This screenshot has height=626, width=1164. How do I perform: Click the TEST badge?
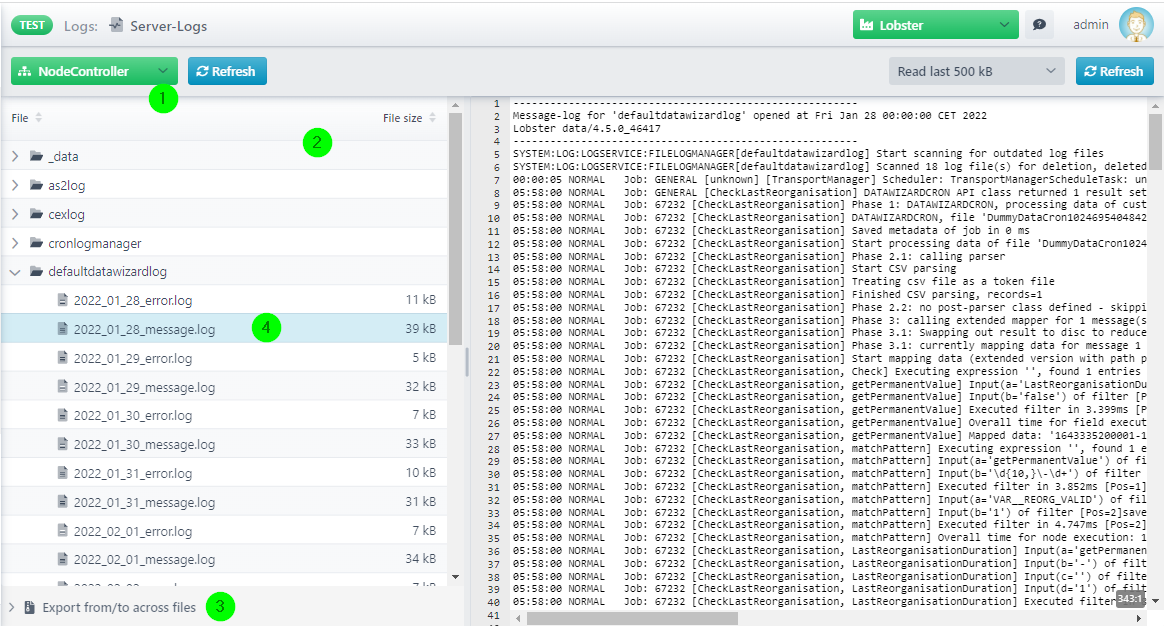(x=32, y=25)
